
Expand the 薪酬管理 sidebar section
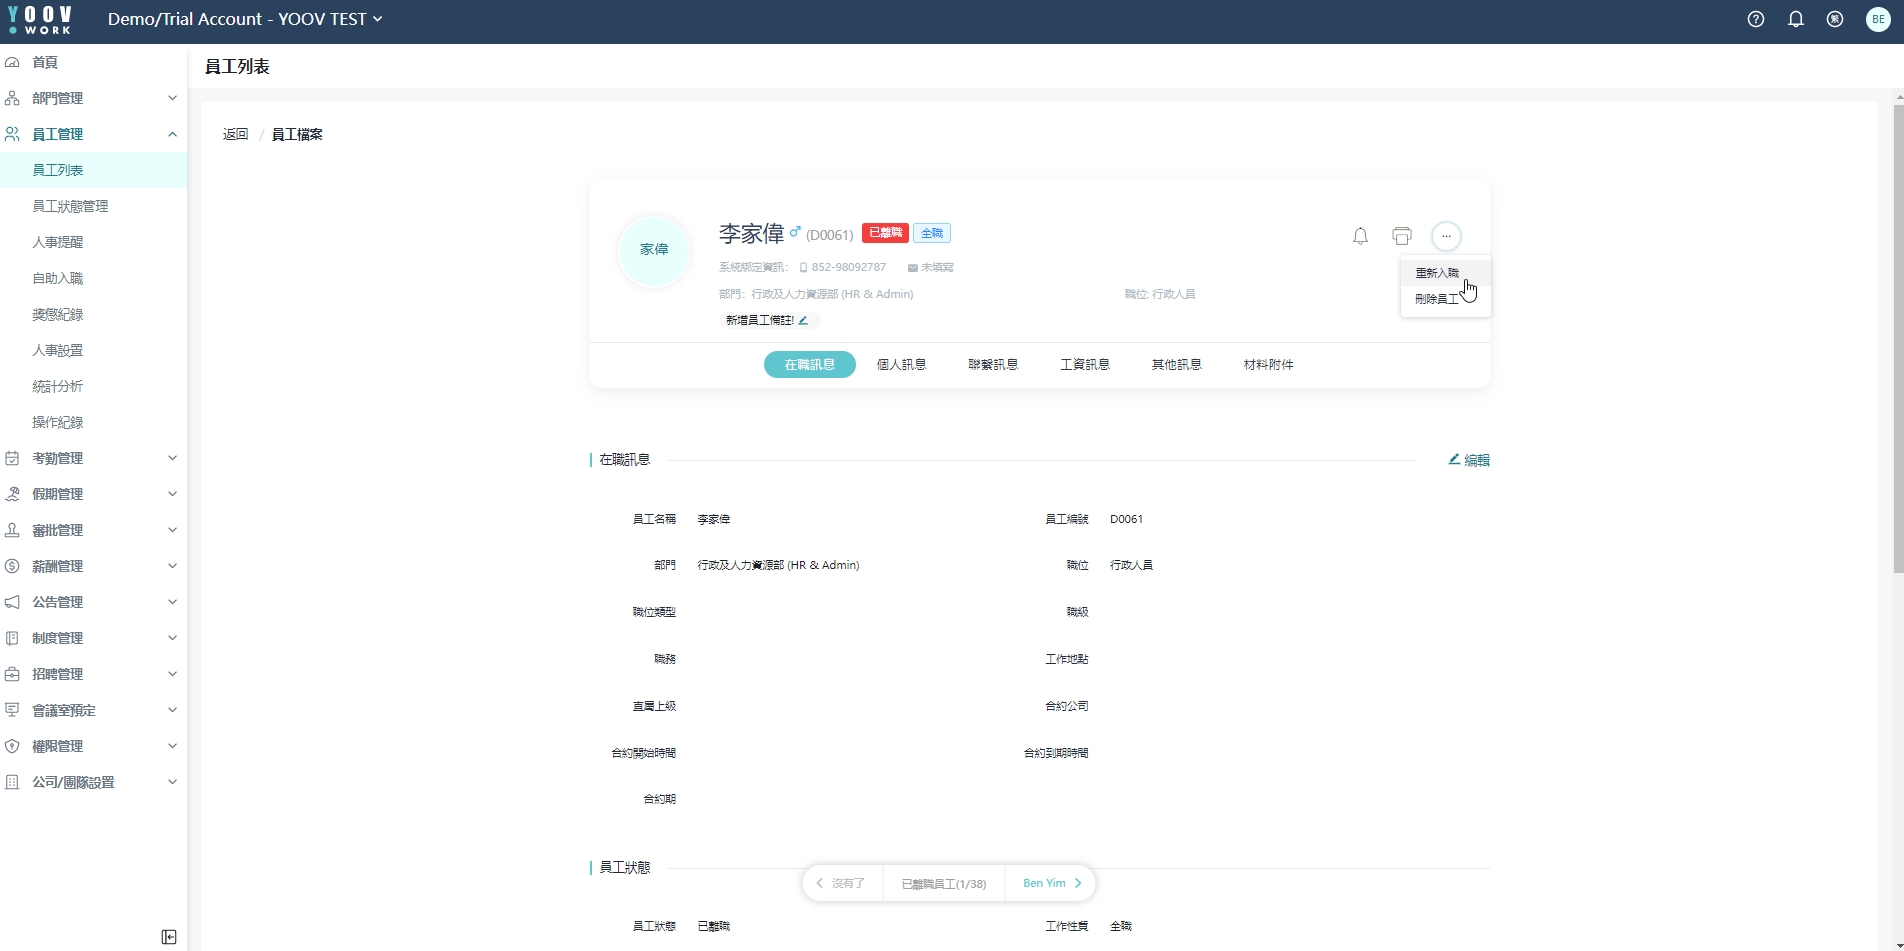click(x=92, y=566)
